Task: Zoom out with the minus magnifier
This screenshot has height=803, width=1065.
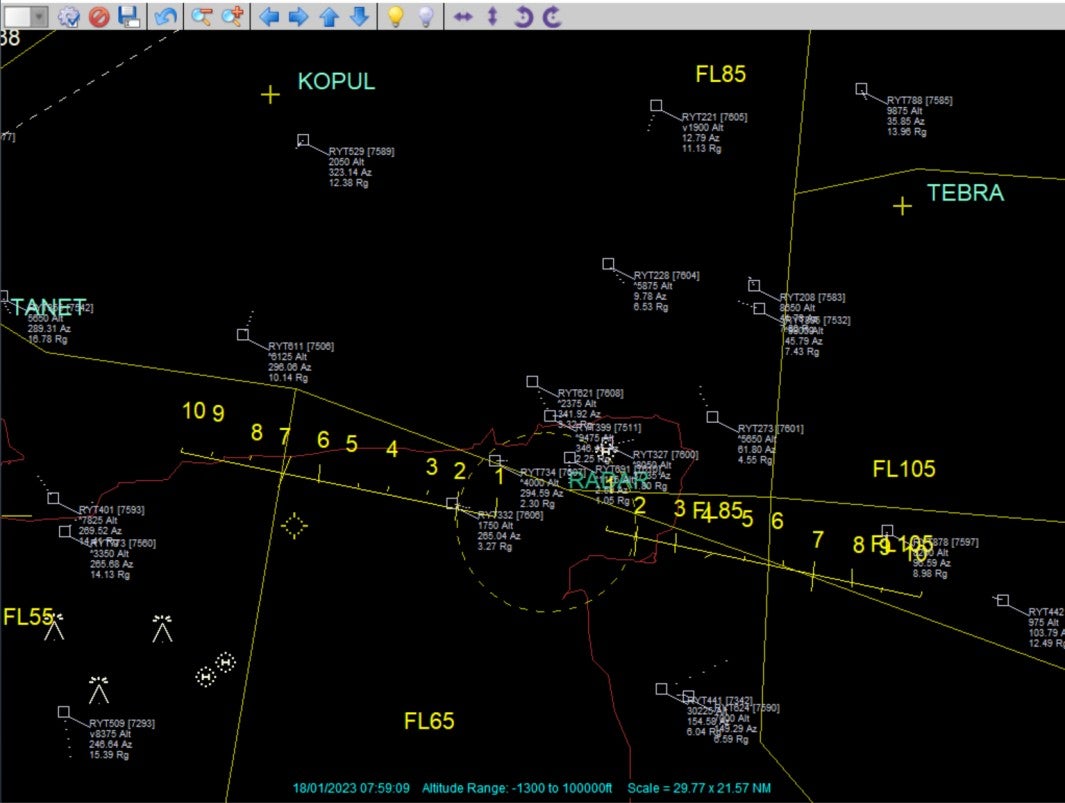Action: pos(202,16)
